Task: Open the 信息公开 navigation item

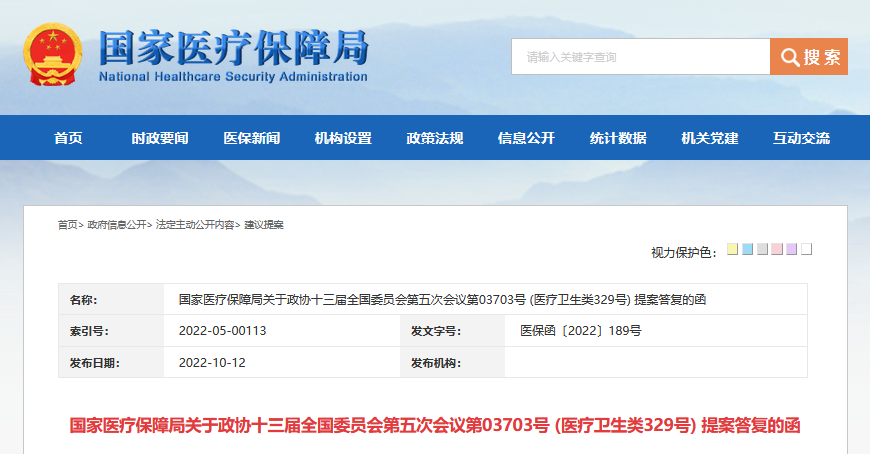Action: [x=526, y=138]
